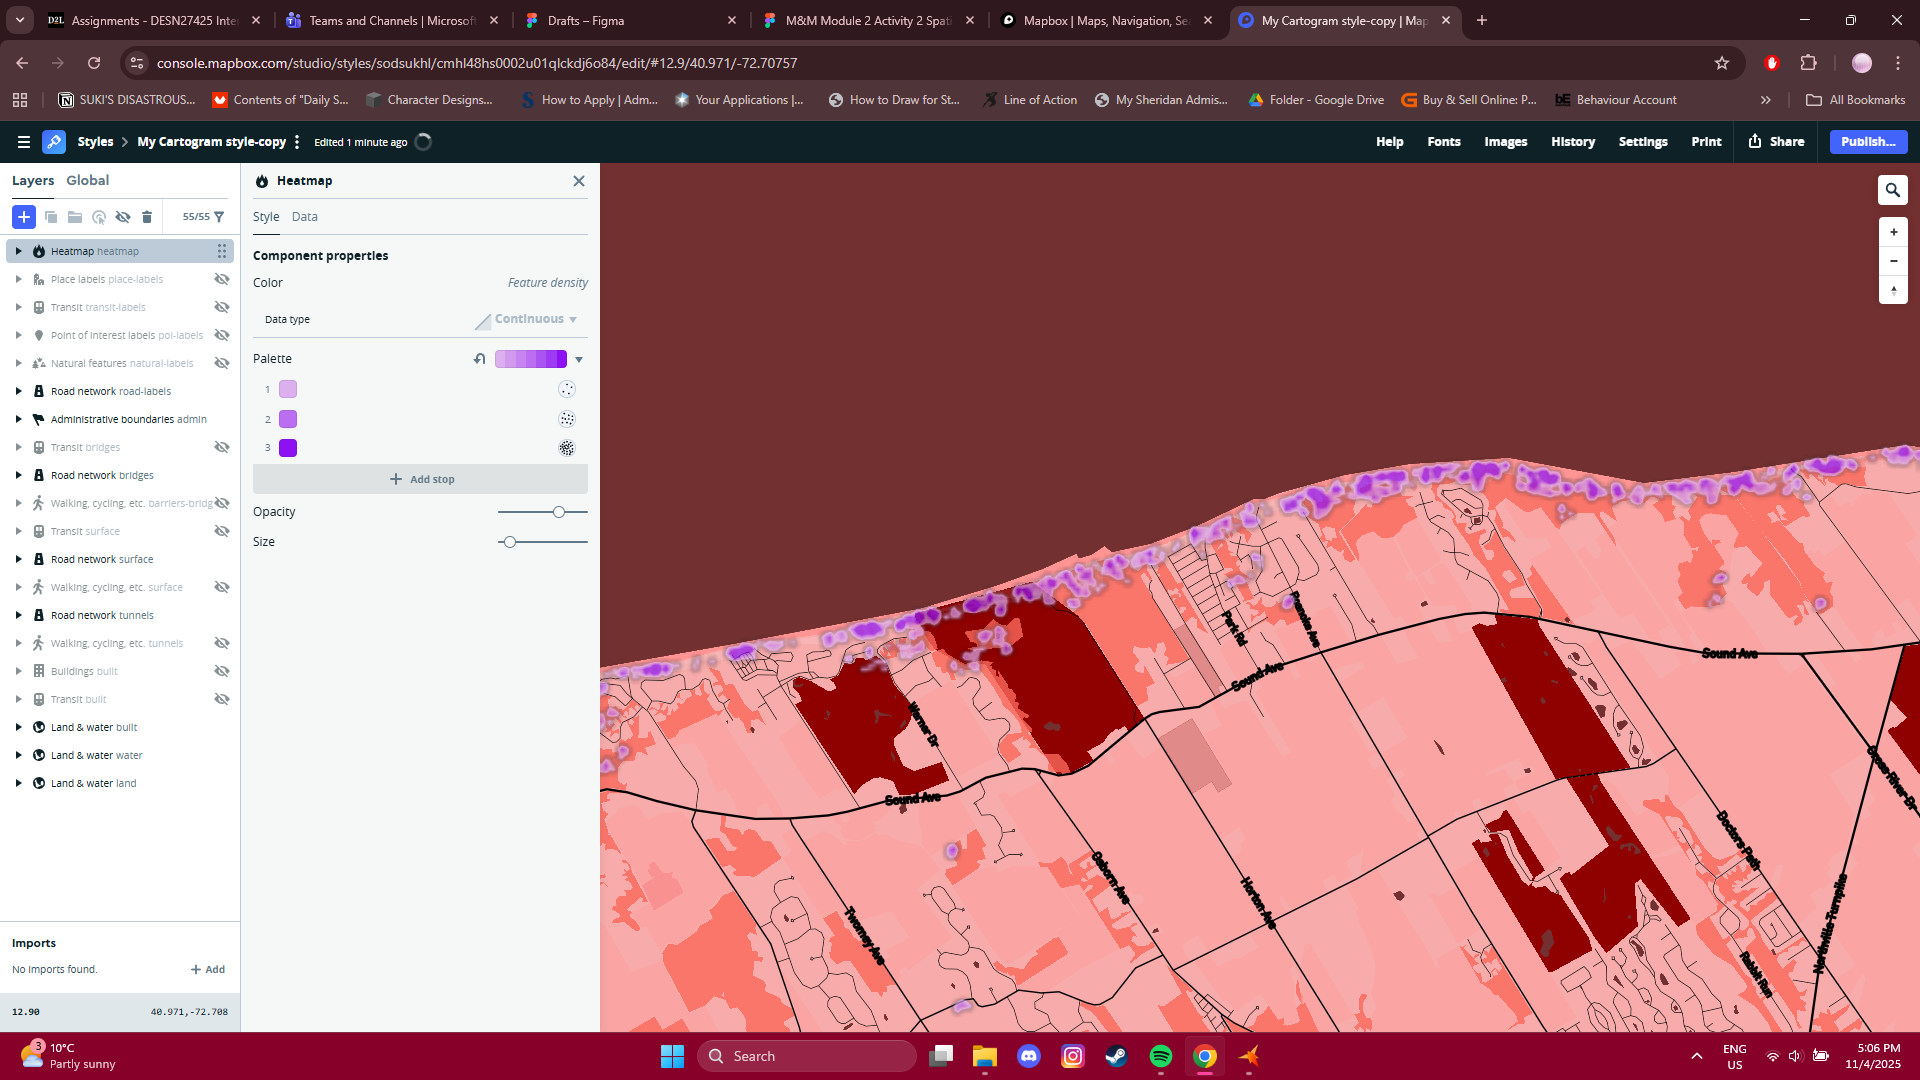This screenshot has height=1080, width=1920.
Task: Click the Publish button
Action: click(1866, 141)
